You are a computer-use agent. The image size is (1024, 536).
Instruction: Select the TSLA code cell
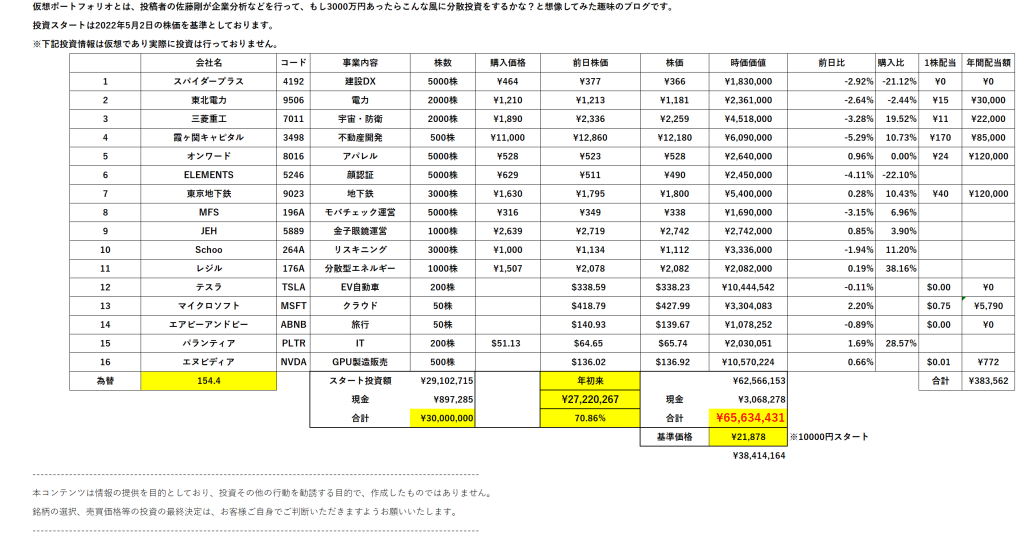point(293,287)
